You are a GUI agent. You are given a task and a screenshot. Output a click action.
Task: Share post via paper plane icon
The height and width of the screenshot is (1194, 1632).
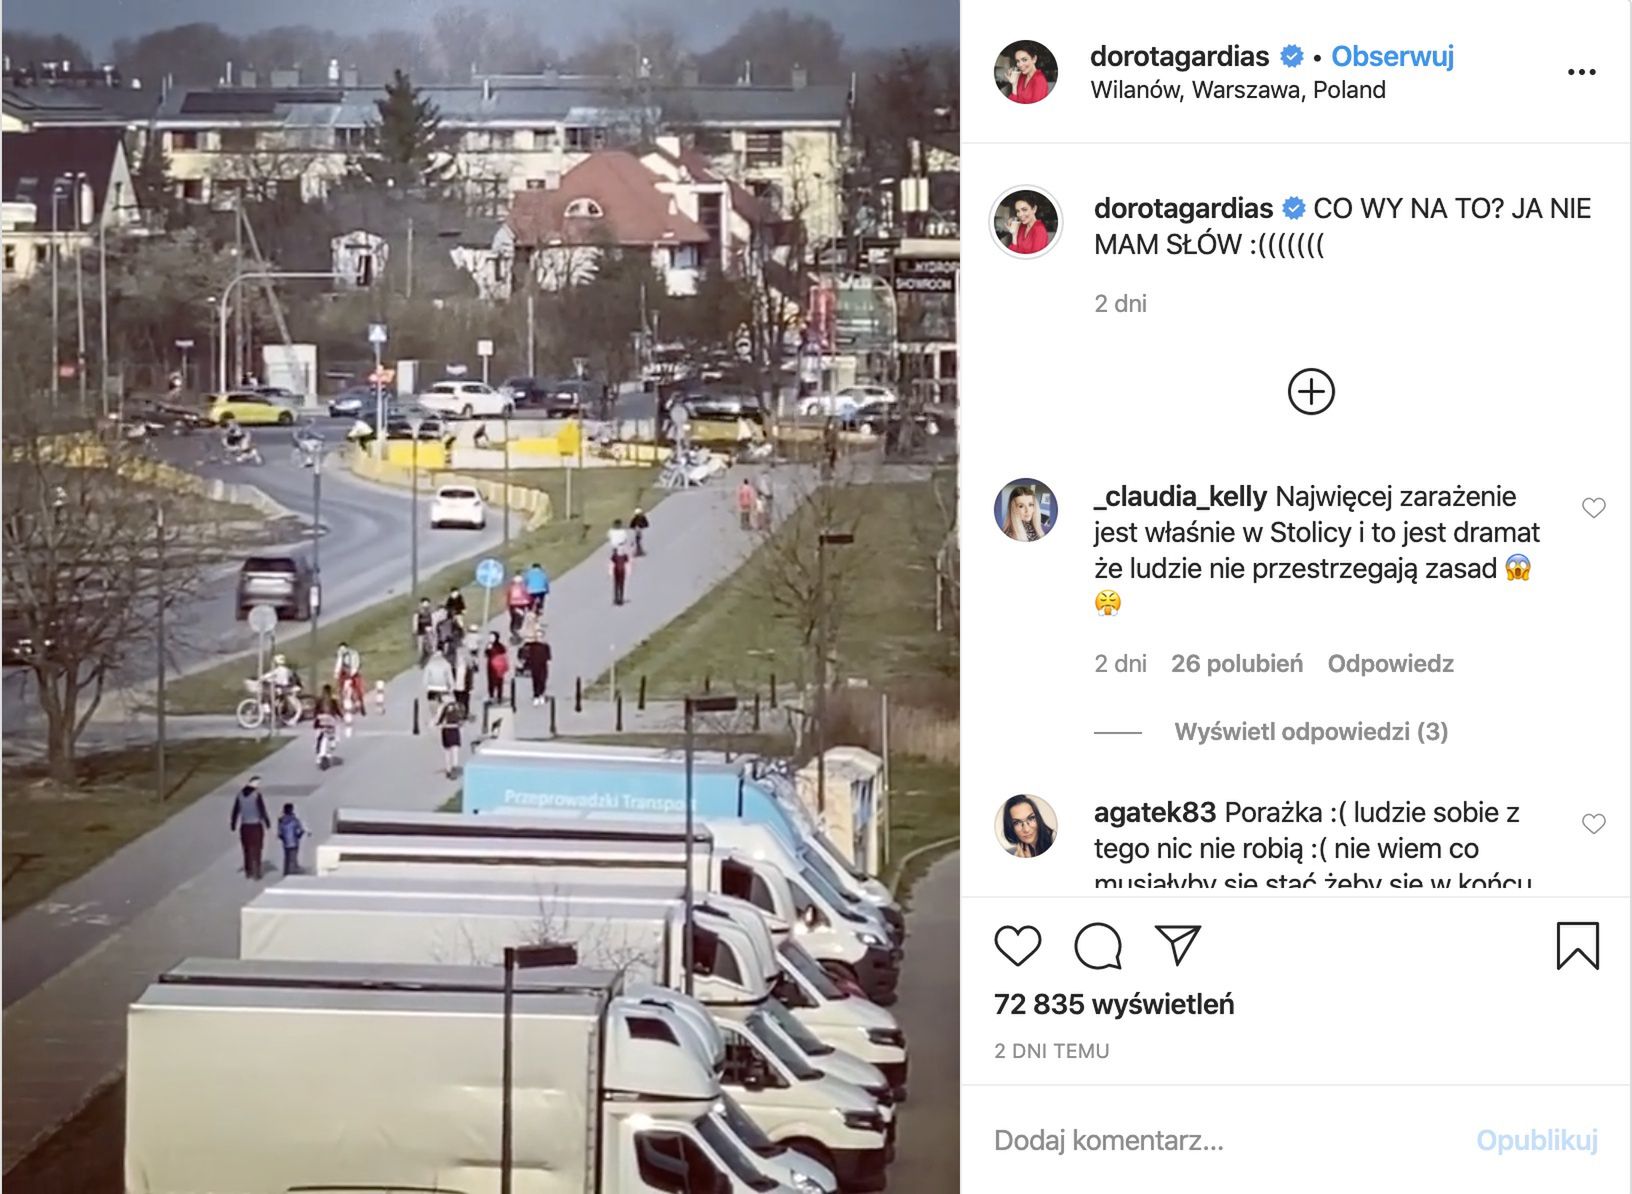click(1178, 945)
